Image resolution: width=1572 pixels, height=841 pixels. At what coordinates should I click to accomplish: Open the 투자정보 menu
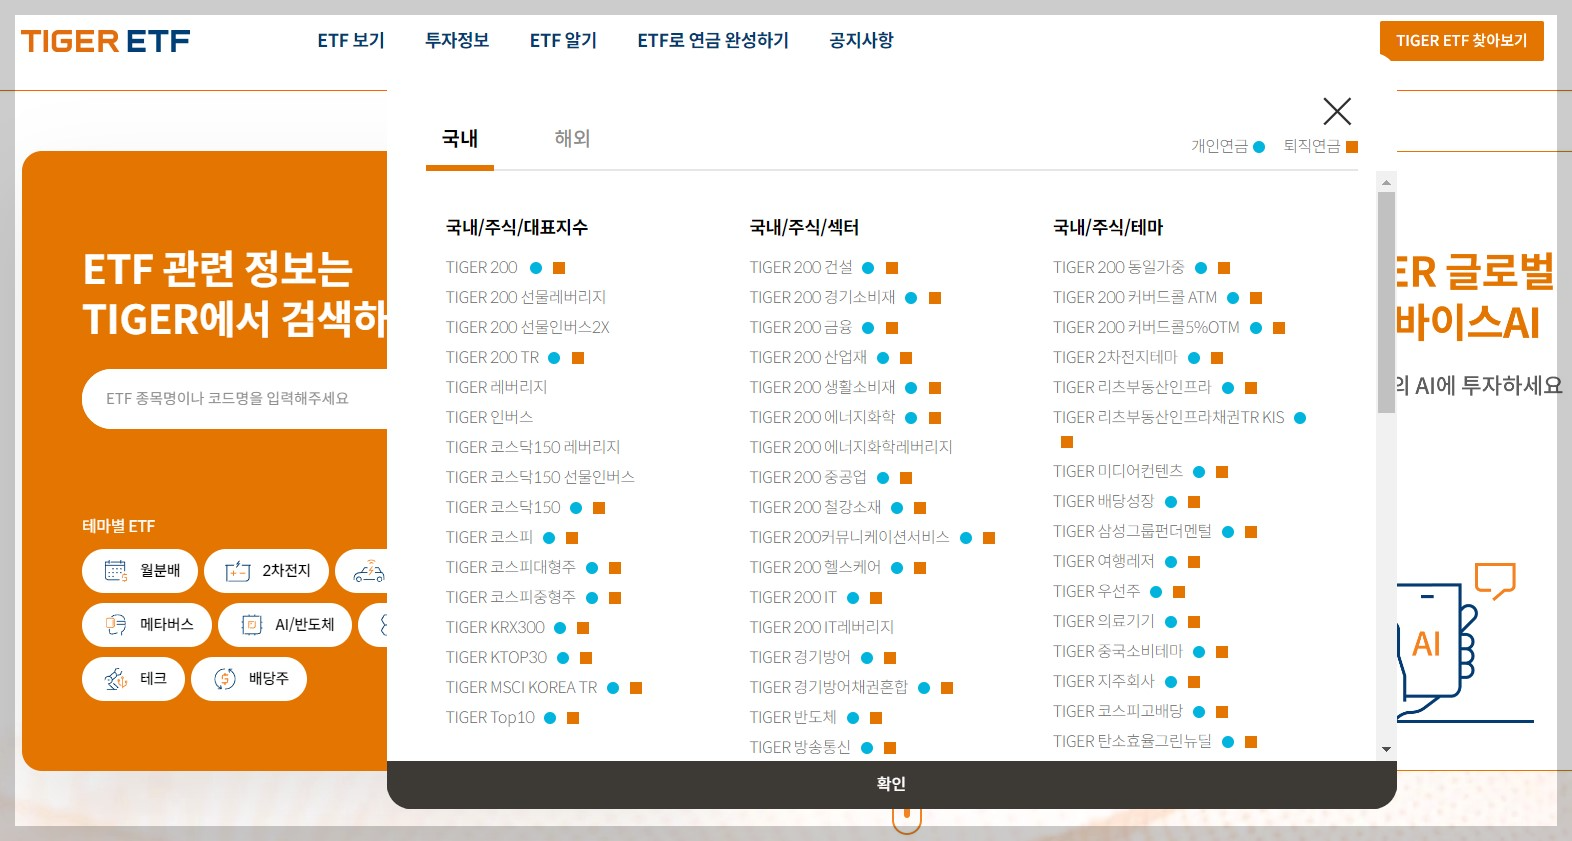pyautogui.click(x=457, y=40)
